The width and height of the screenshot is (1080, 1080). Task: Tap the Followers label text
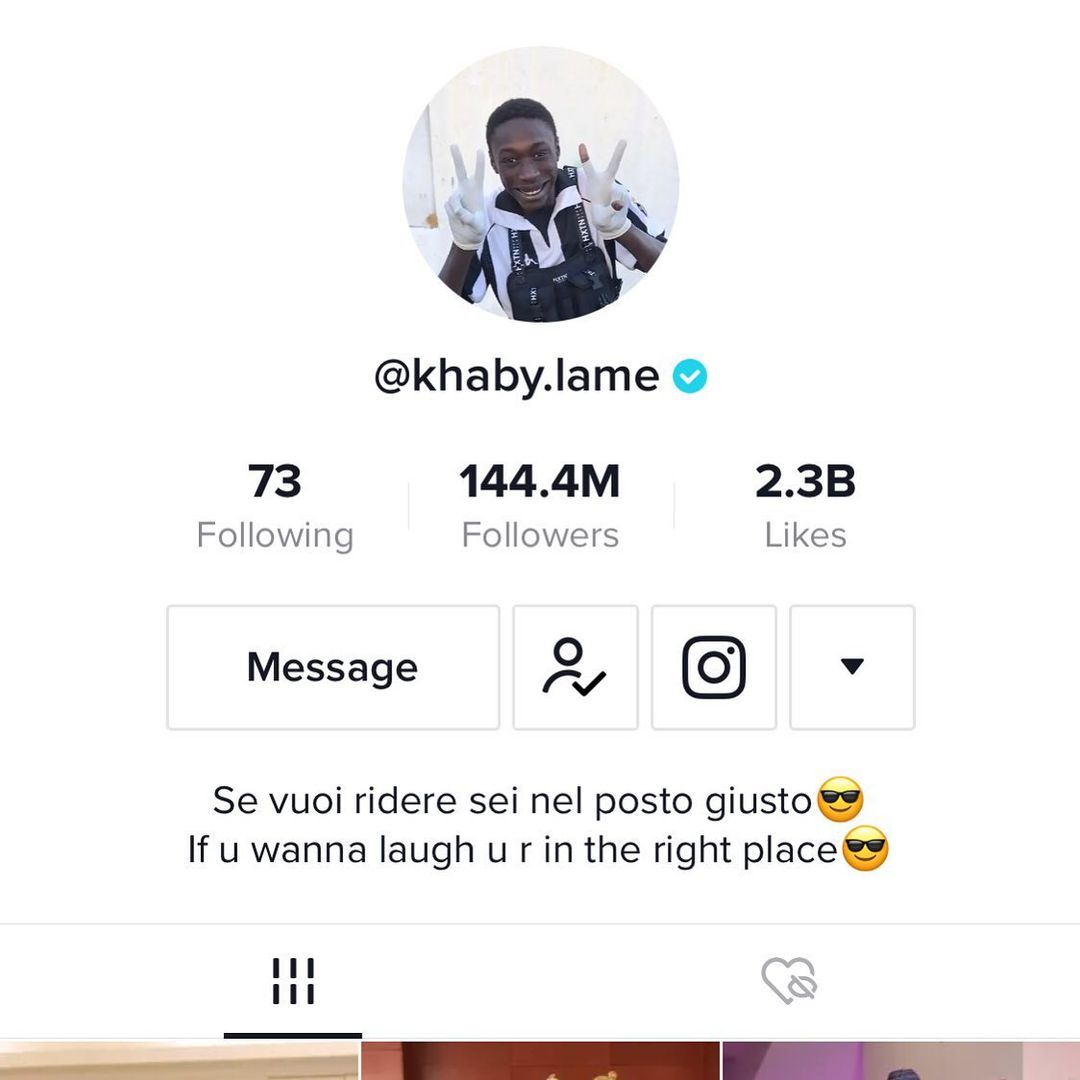(540, 535)
